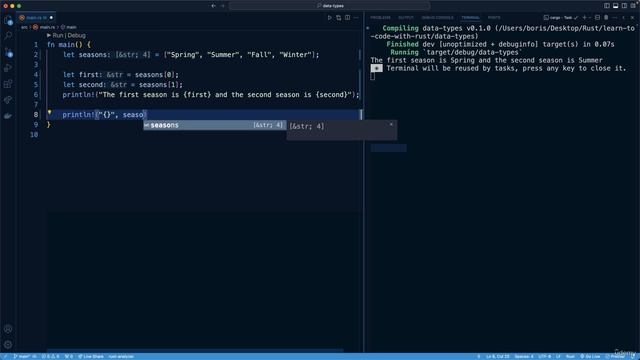Click the Rust language mode indicator
640x360 pixels.
570,356
